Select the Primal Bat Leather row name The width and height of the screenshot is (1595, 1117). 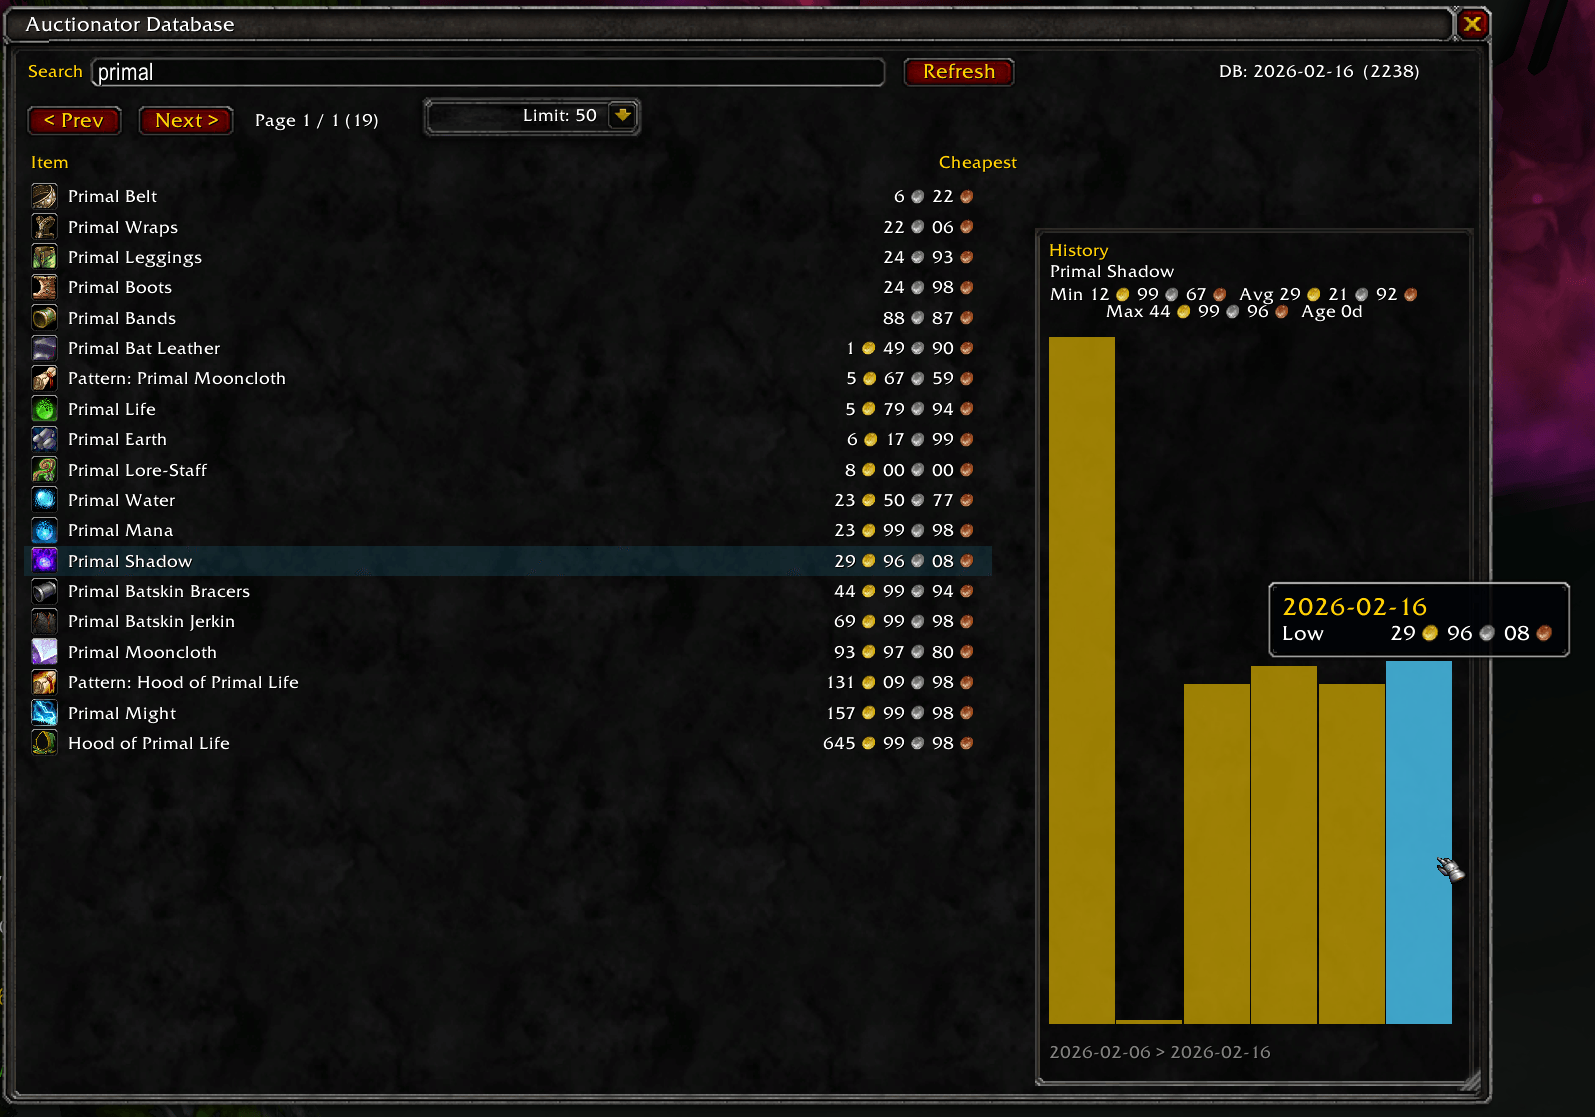click(x=144, y=348)
